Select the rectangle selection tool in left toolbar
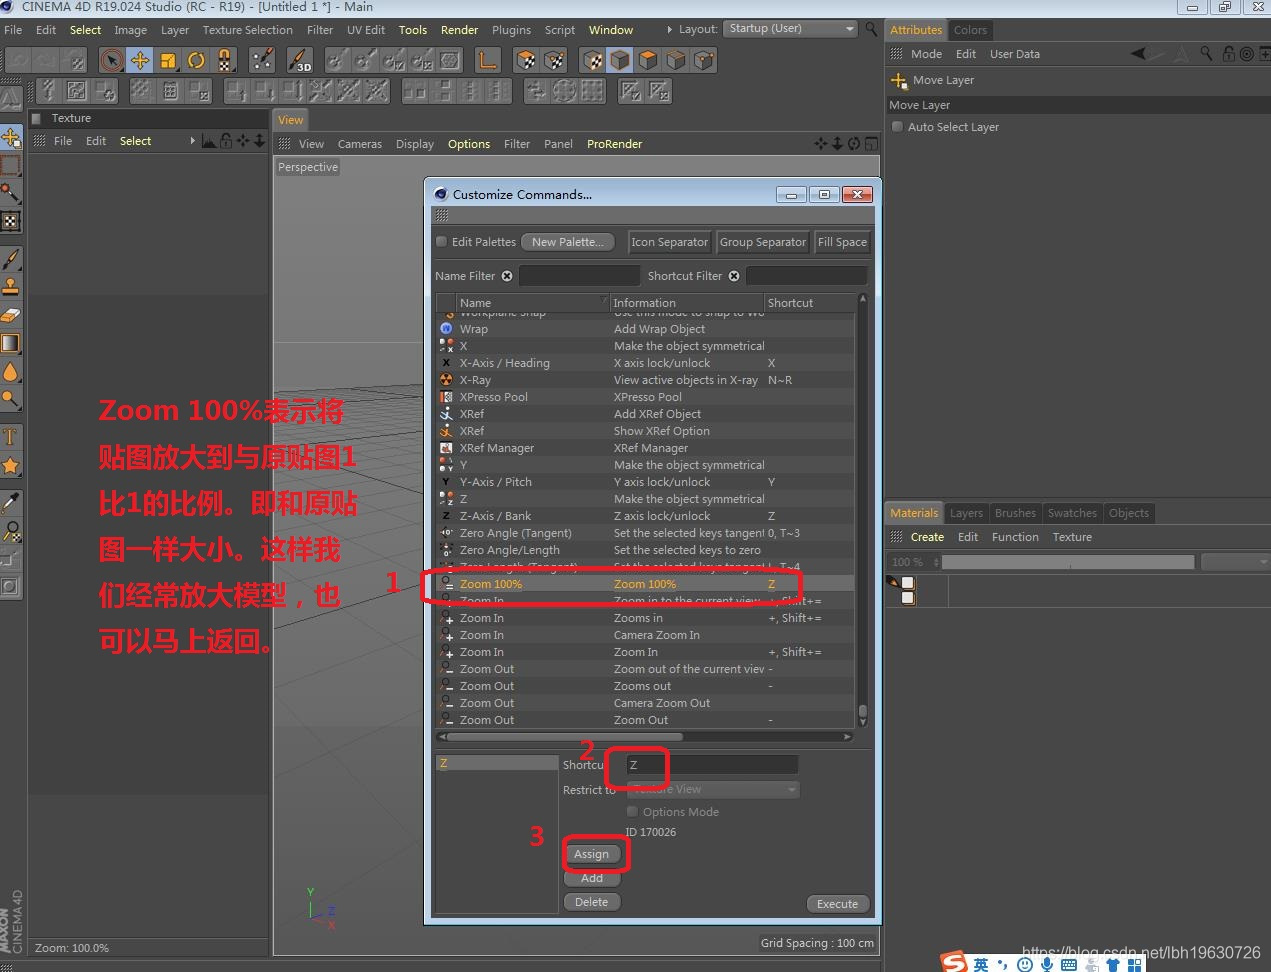The image size is (1271, 972). (x=11, y=165)
